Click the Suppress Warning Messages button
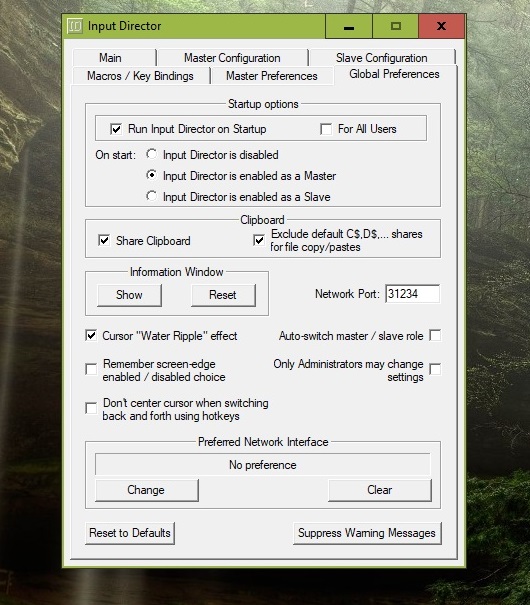Viewport: 530px width, 605px height. pyautogui.click(x=367, y=533)
